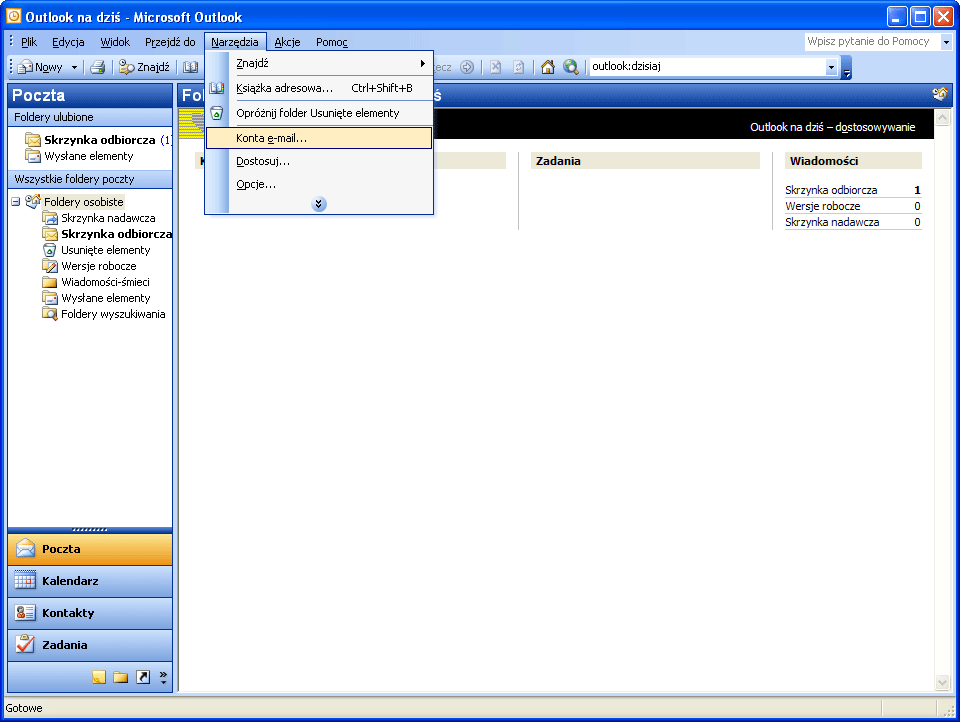
Task: Click the Home toolbar icon
Action: [548, 67]
